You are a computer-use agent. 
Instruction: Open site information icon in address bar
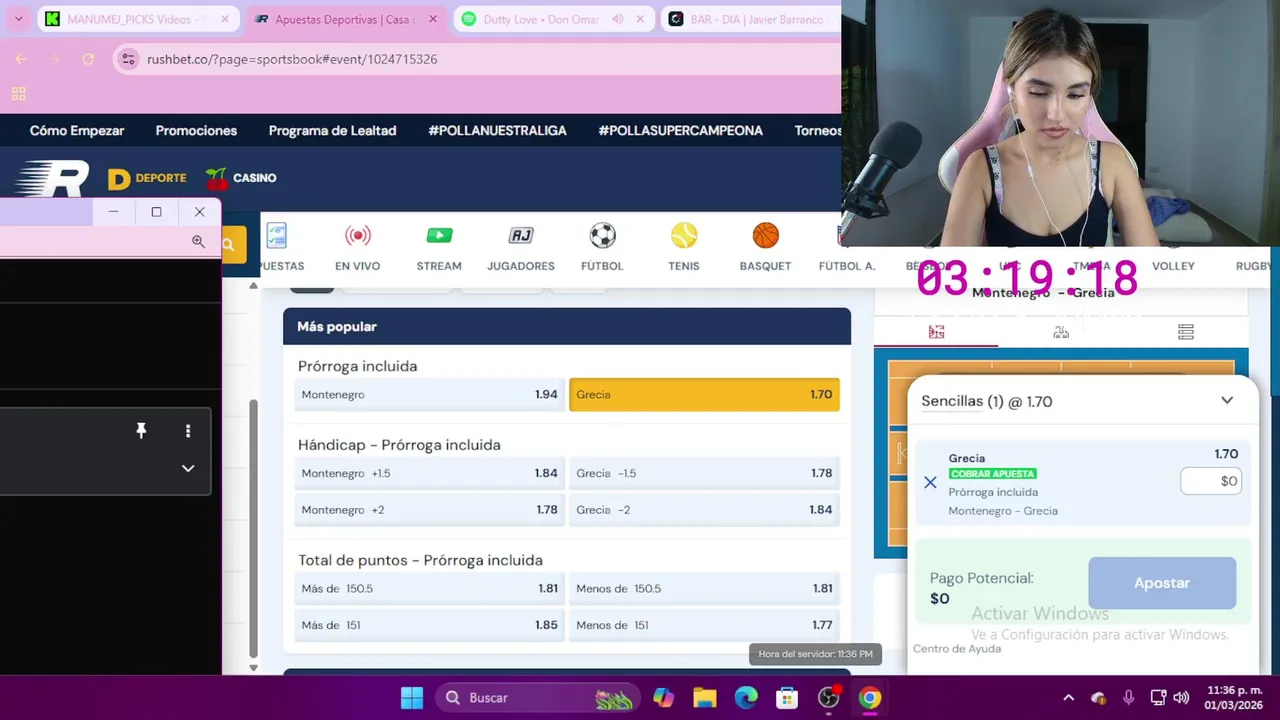click(x=128, y=59)
